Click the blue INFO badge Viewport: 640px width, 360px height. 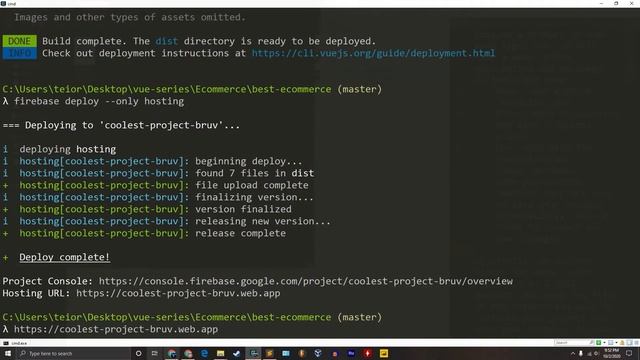point(20,53)
